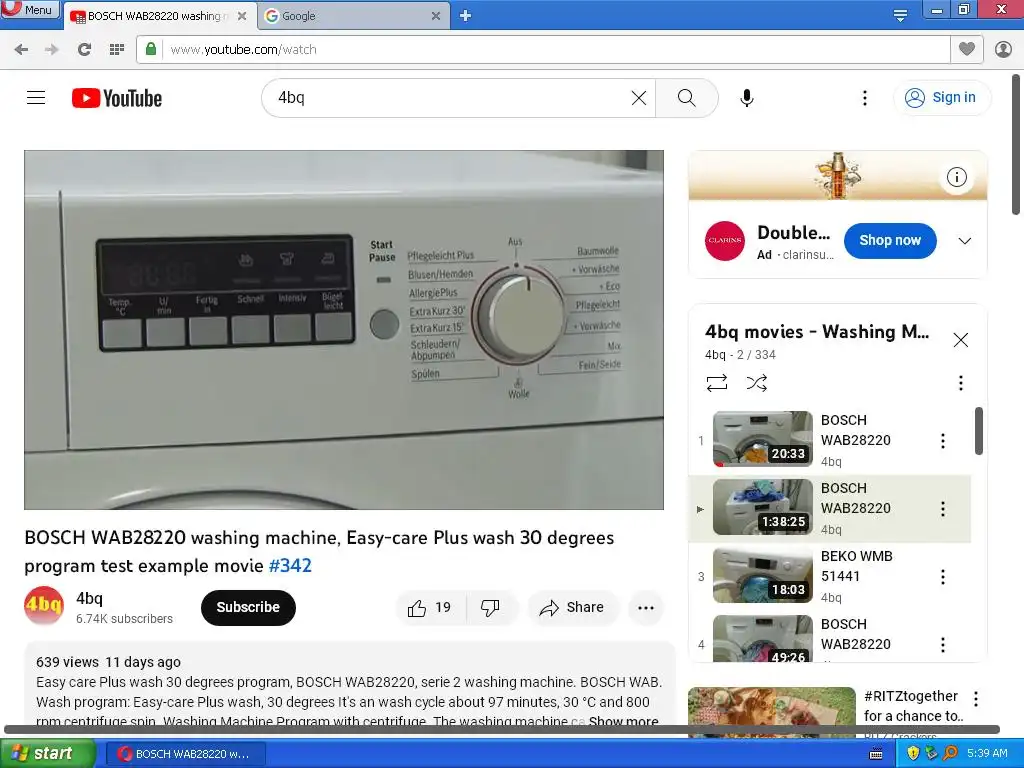Open options for the 20:33 playlist item
This screenshot has width=1024, height=768.
[942, 441]
